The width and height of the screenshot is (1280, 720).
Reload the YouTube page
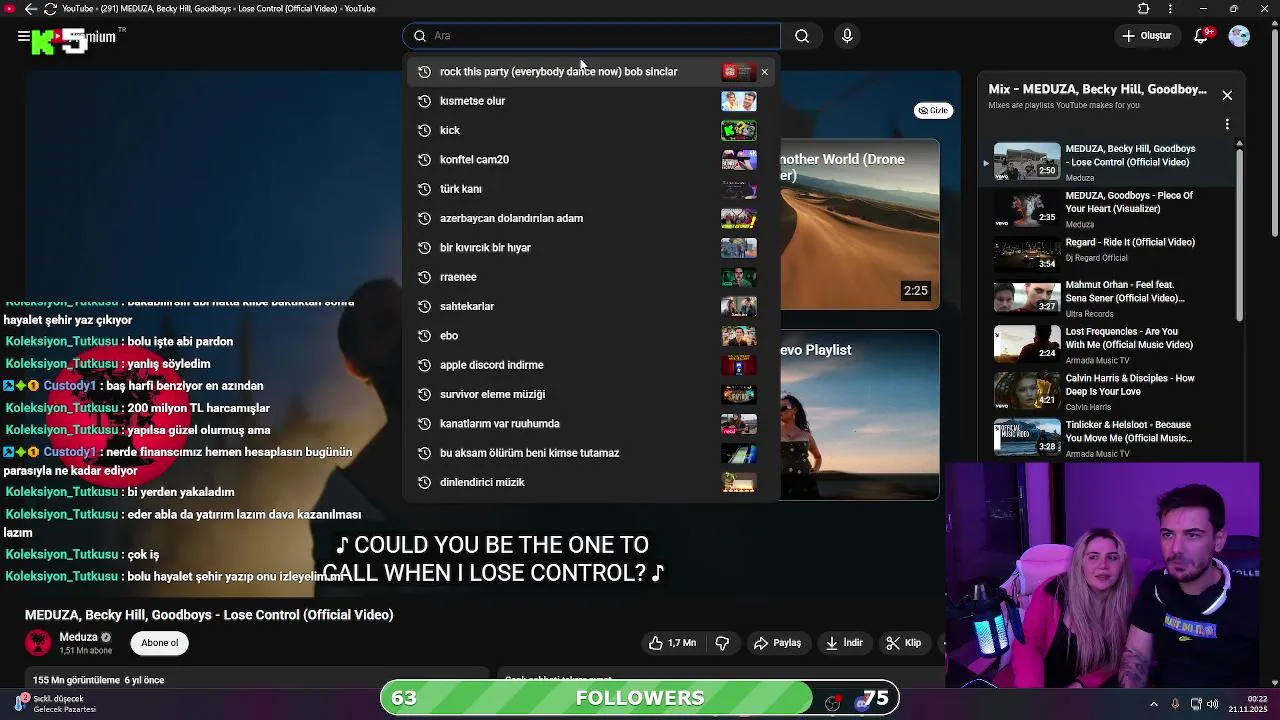click(x=50, y=9)
